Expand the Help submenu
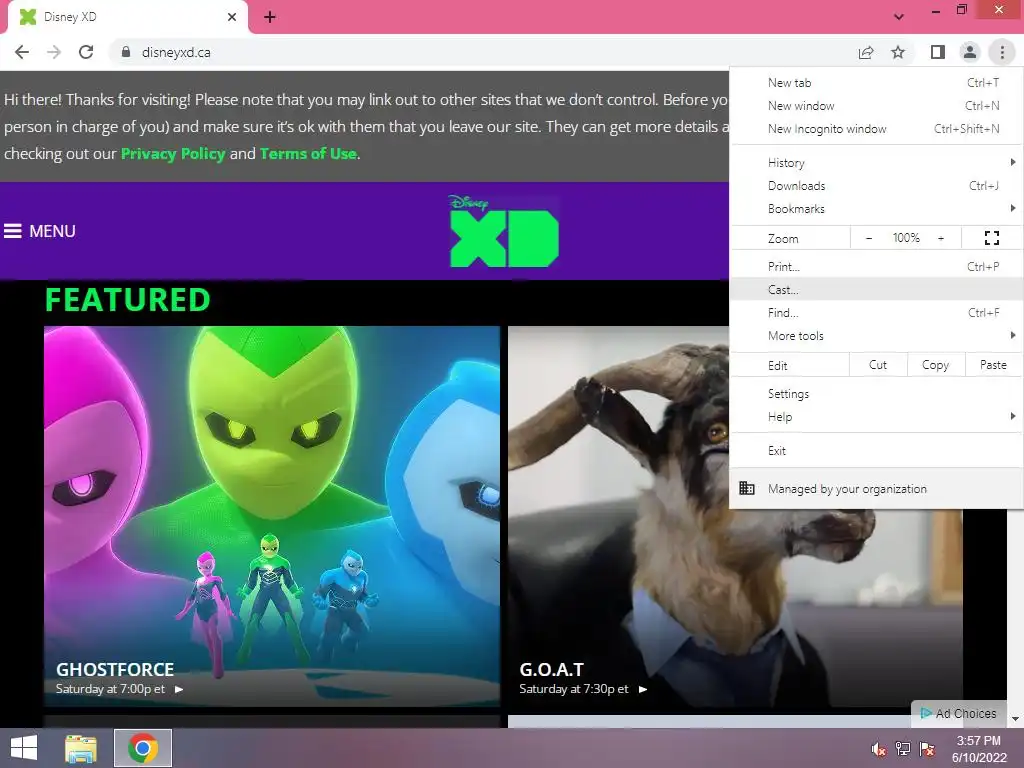The height and width of the screenshot is (768, 1024). [x=876, y=417]
